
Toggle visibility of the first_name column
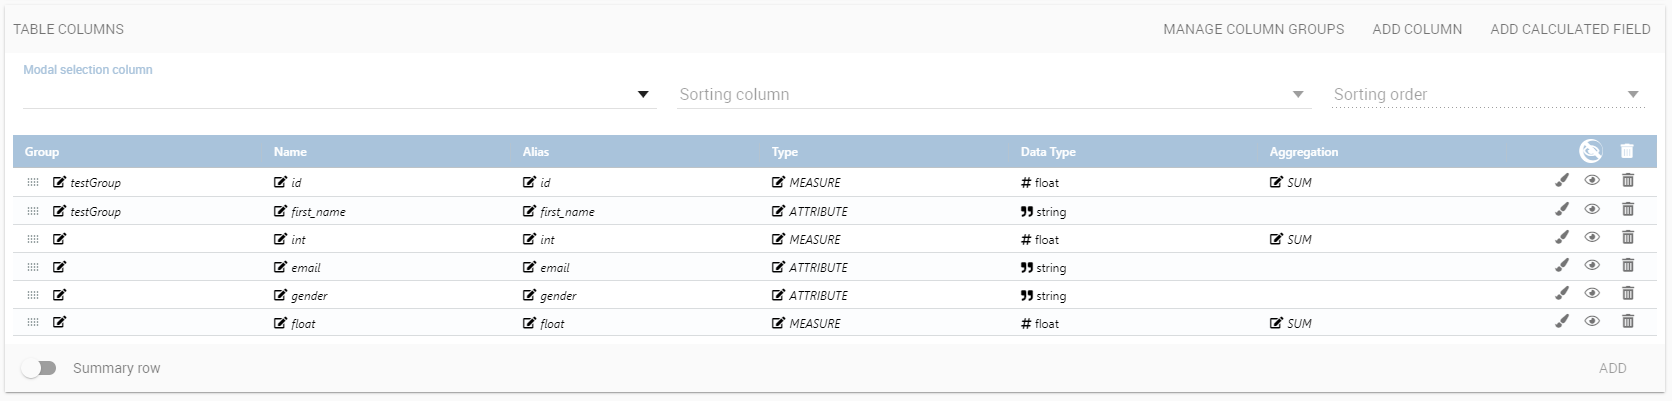pyautogui.click(x=1592, y=209)
